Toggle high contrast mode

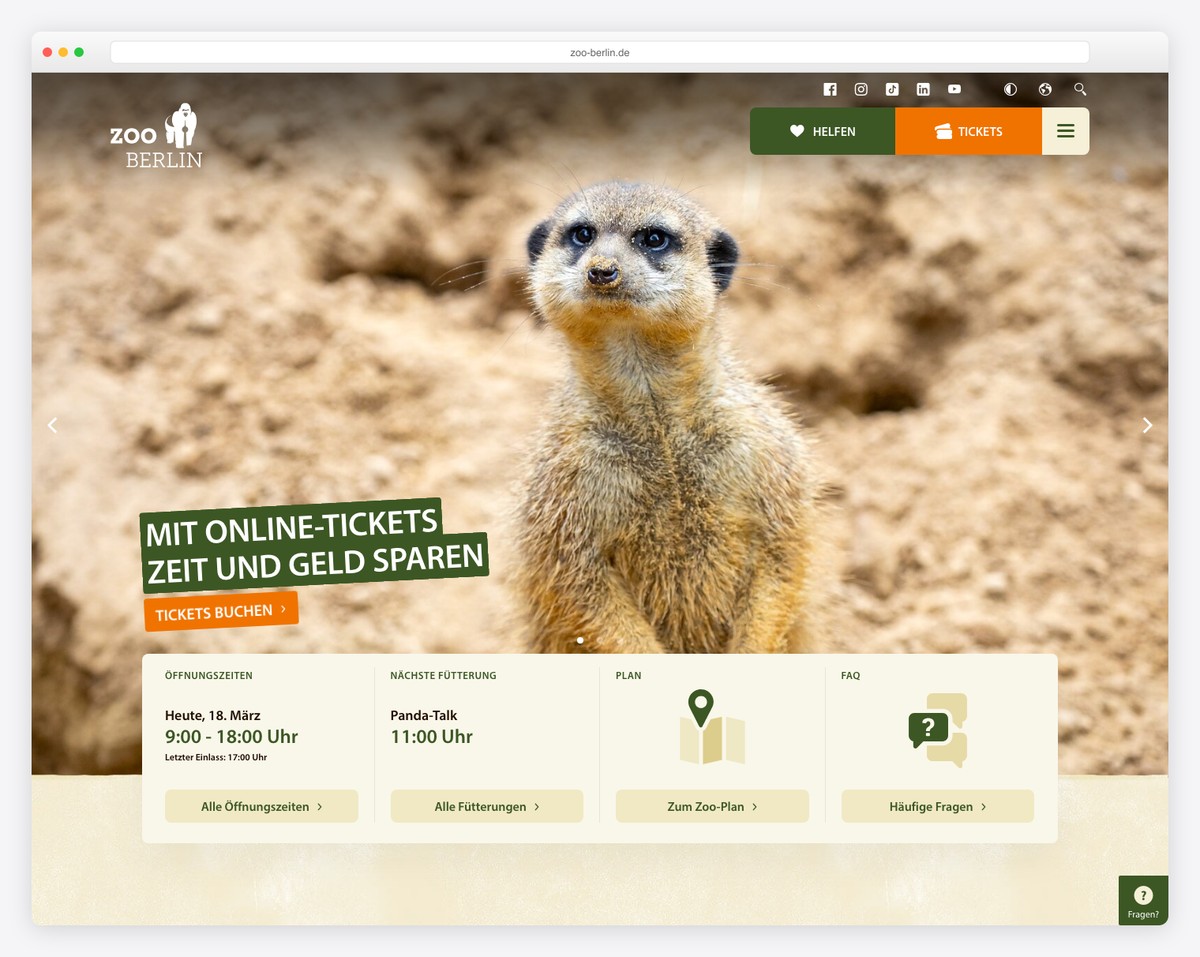(1010, 89)
